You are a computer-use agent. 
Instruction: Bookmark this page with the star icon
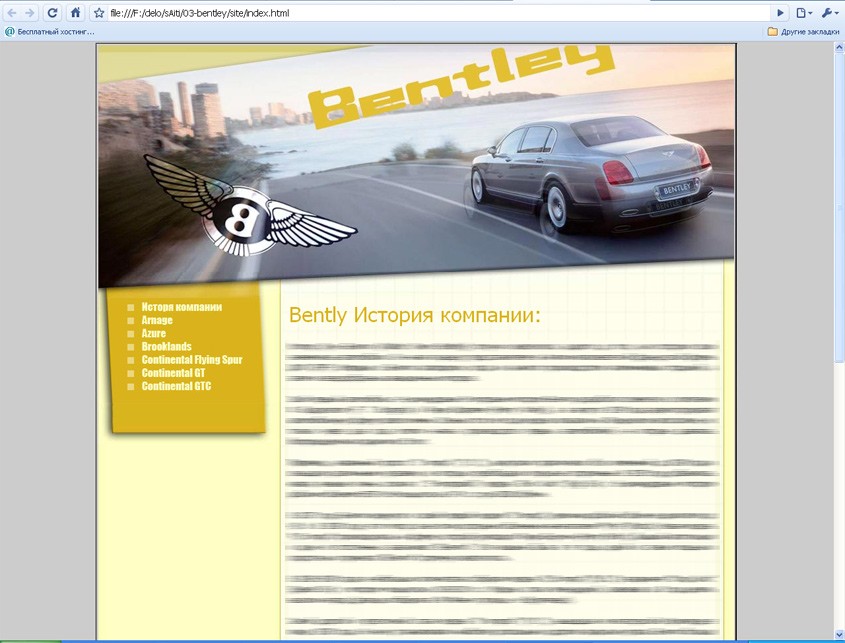point(99,13)
